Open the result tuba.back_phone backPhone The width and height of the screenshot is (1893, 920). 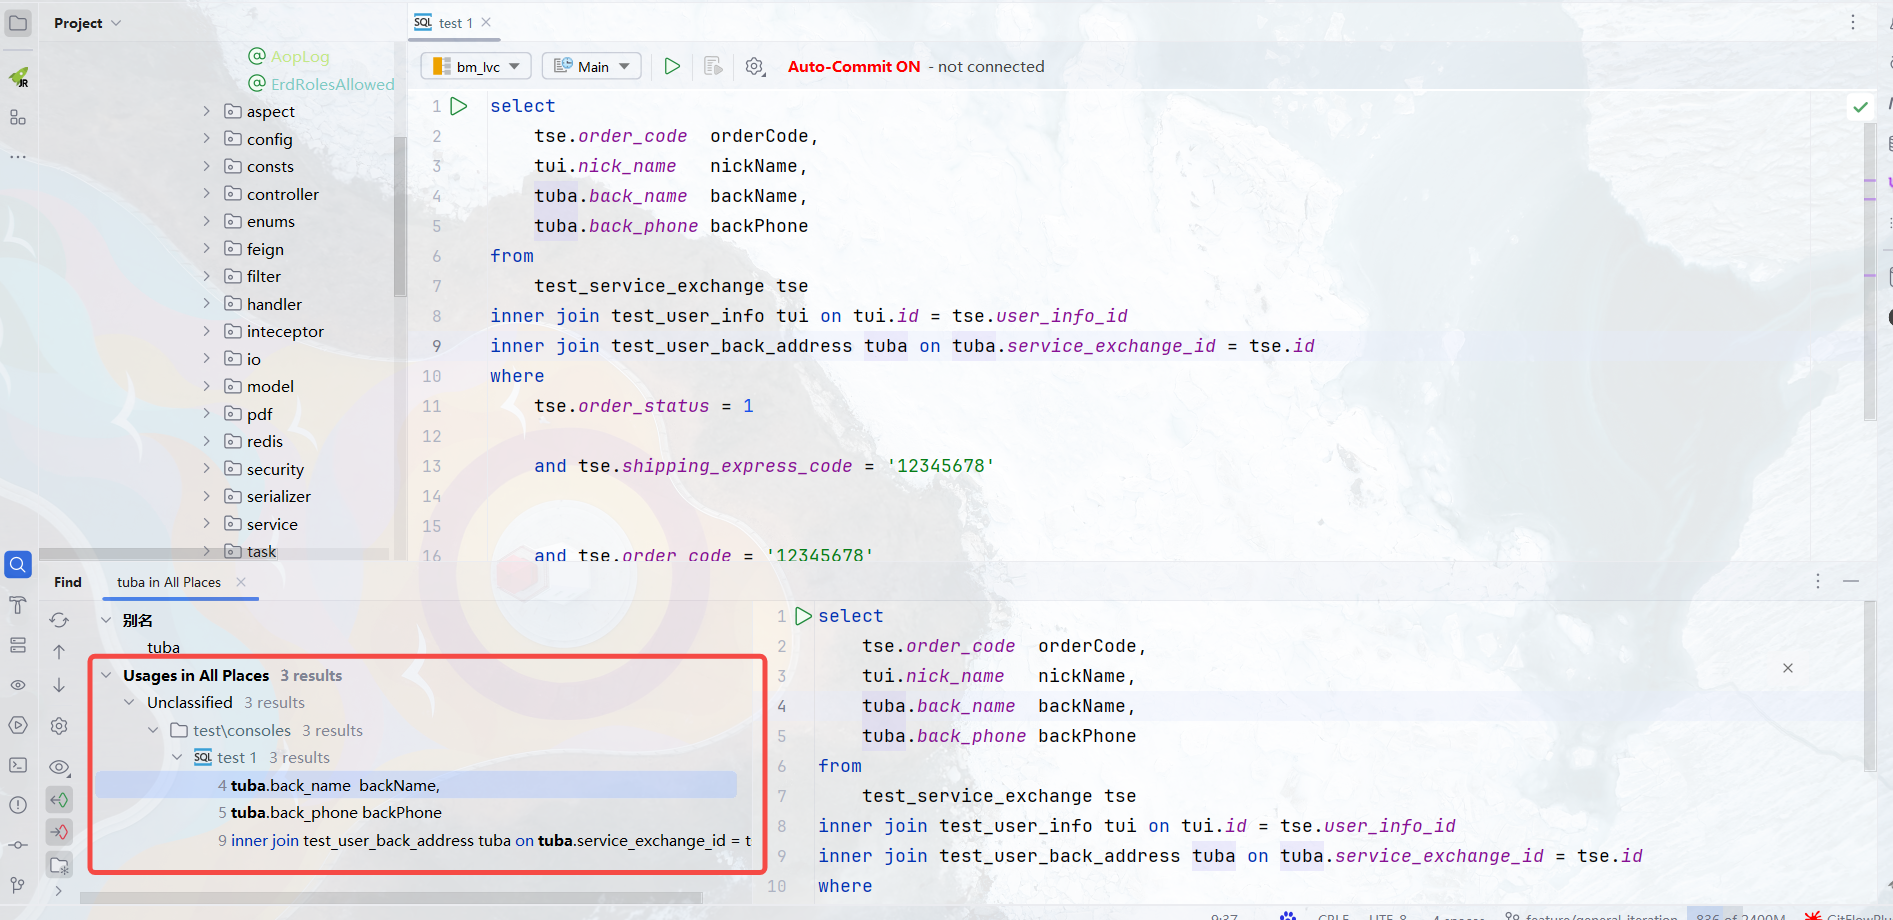(x=336, y=812)
